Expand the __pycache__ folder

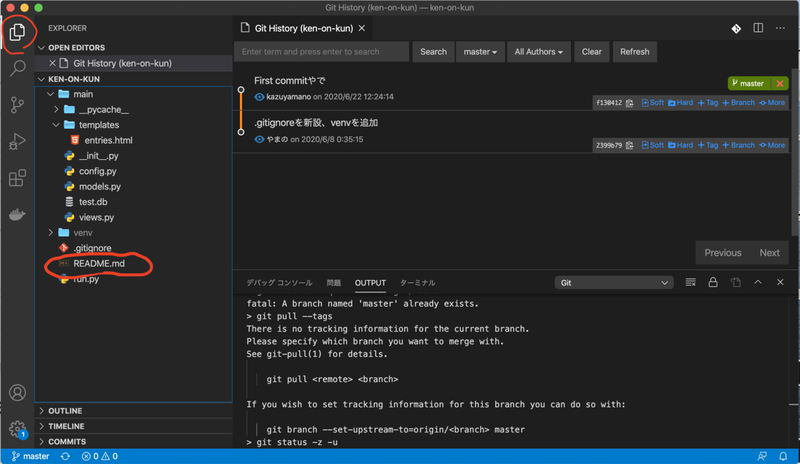[x=56, y=109]
